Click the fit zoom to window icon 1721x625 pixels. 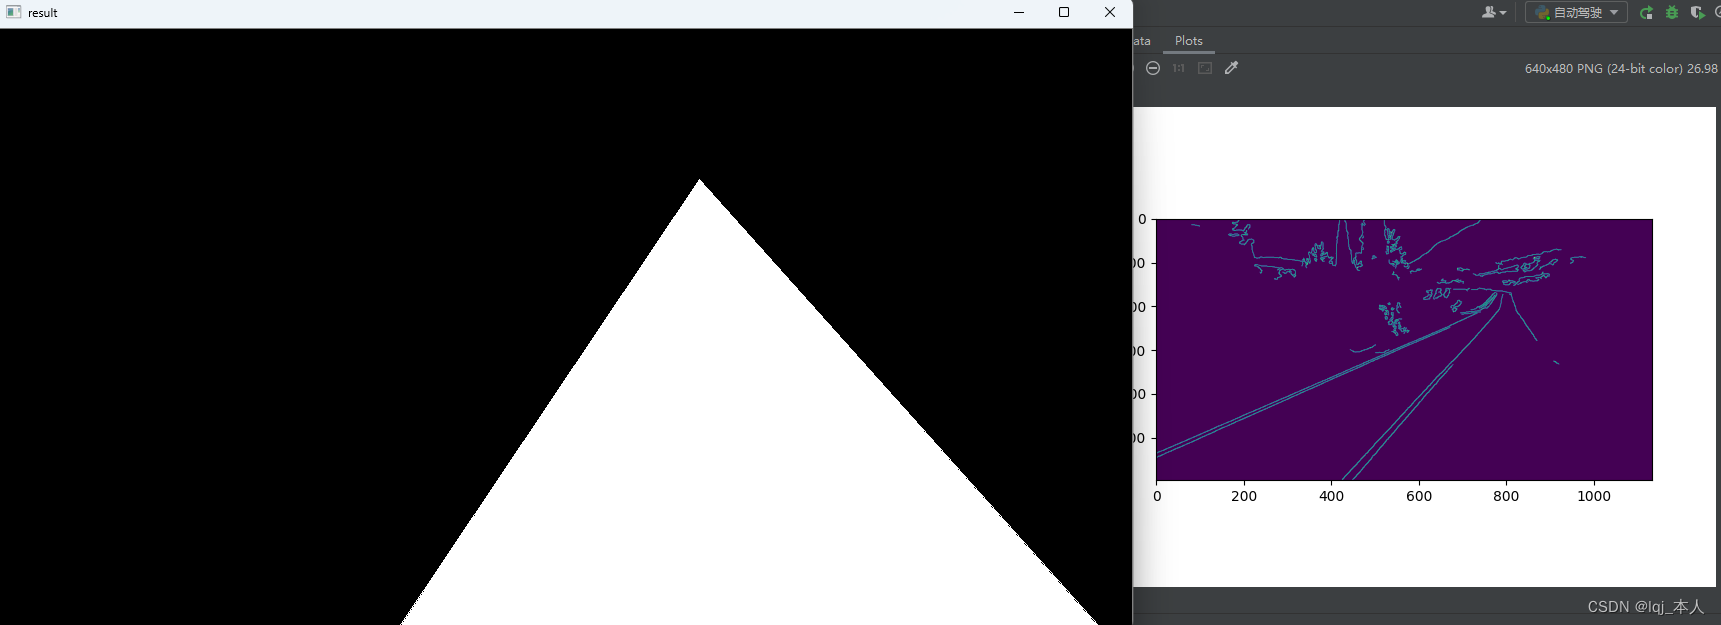(x=1205, y=68)
